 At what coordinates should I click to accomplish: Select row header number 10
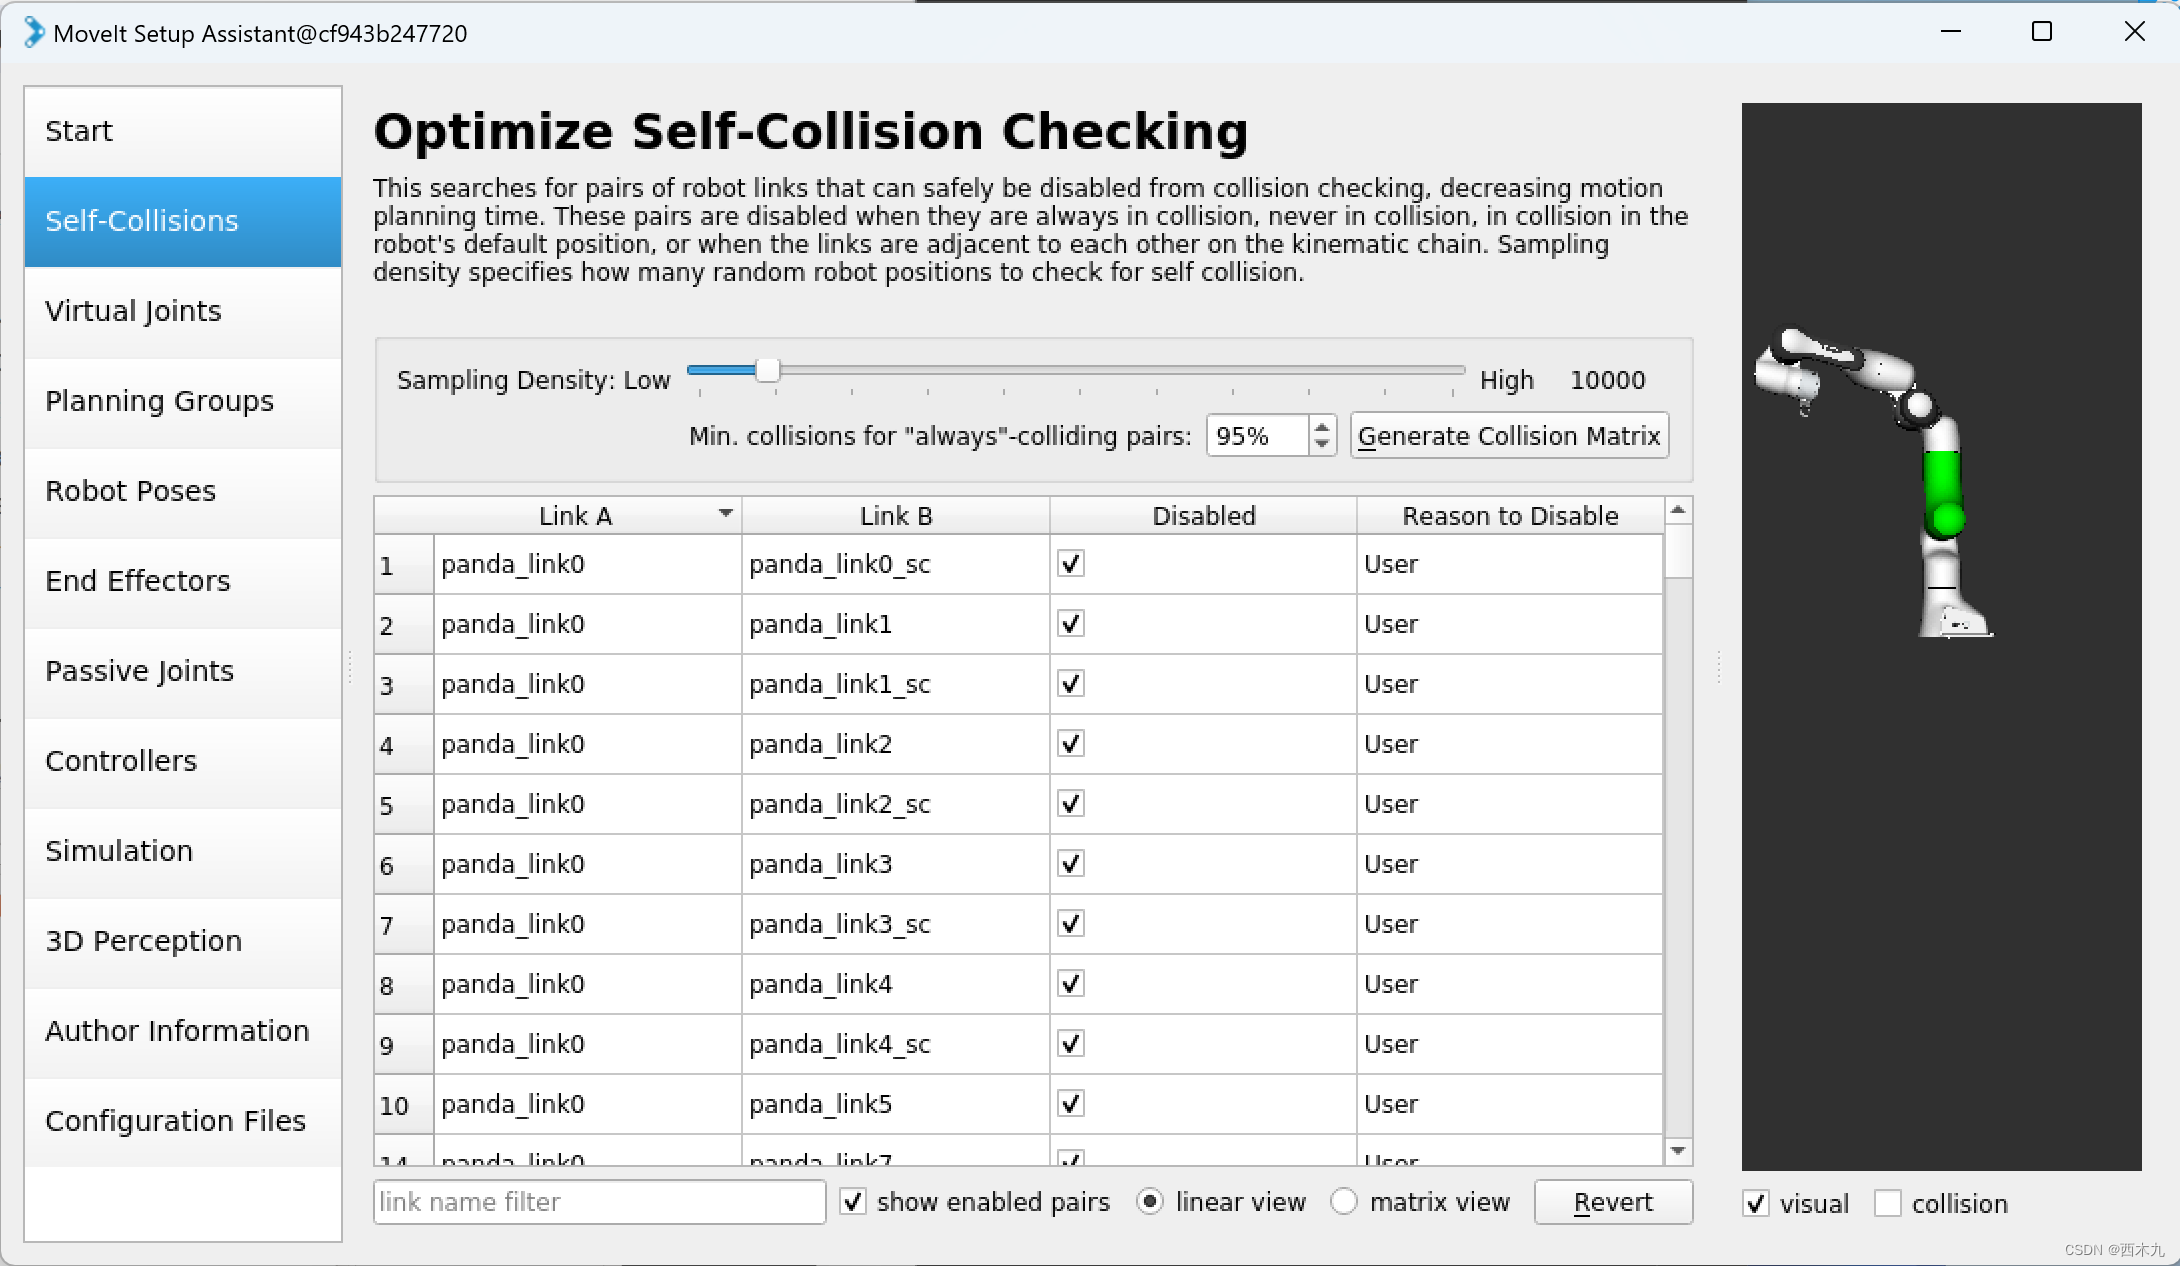click(x=404, y=1104)
